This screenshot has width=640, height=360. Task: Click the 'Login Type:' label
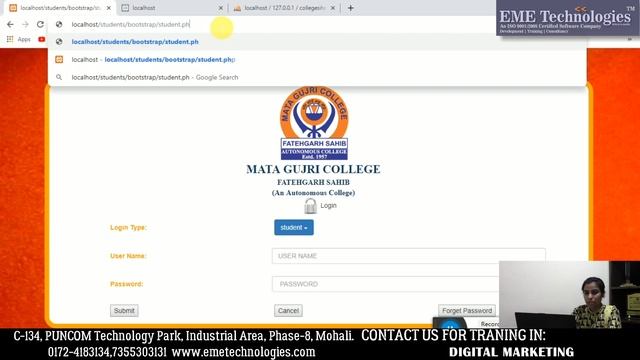[x=129, y=227]
